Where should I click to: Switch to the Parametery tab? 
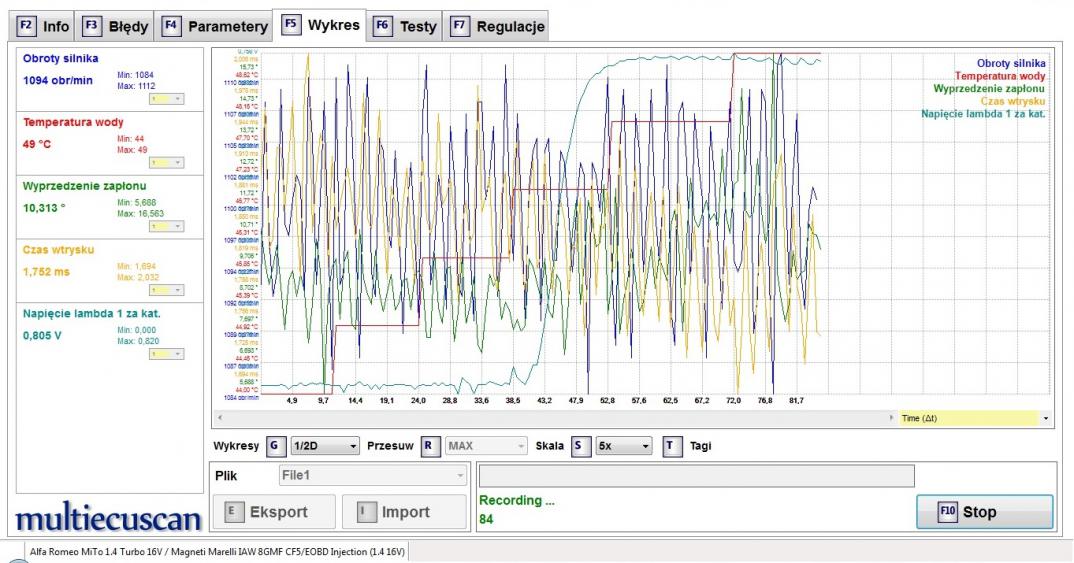click(216, 26)
